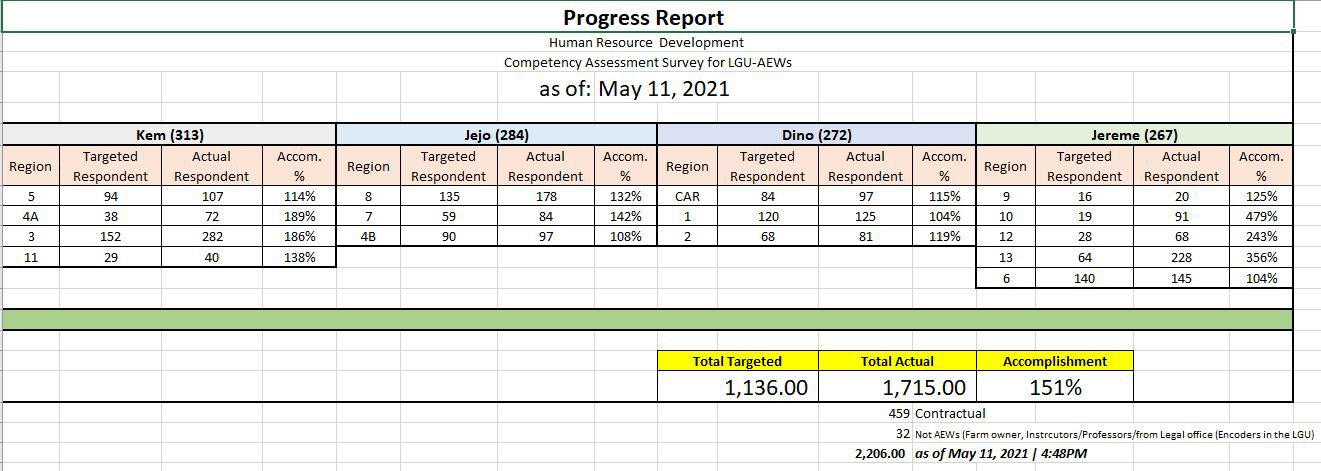Select the "Jereme (267)" group header
This screenshot has height=471, width=1321.
pyautogui.click(x=1134, y=135)
